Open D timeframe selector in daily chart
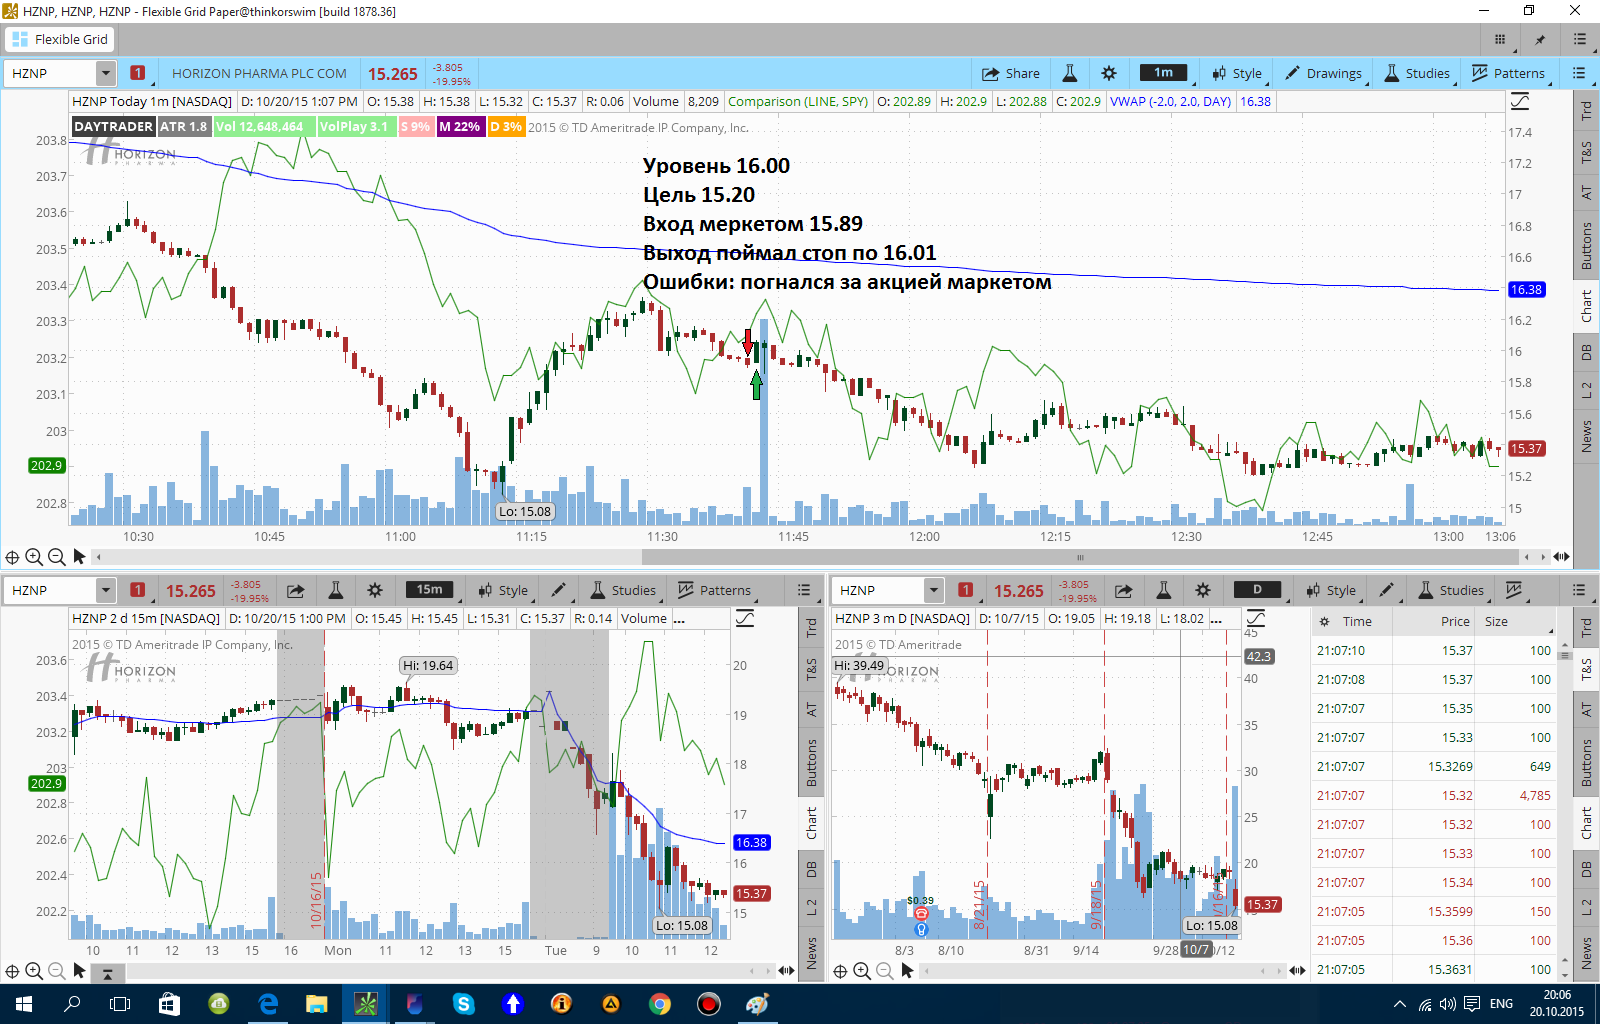The image size is (1600, 1024). [1259, 590]
